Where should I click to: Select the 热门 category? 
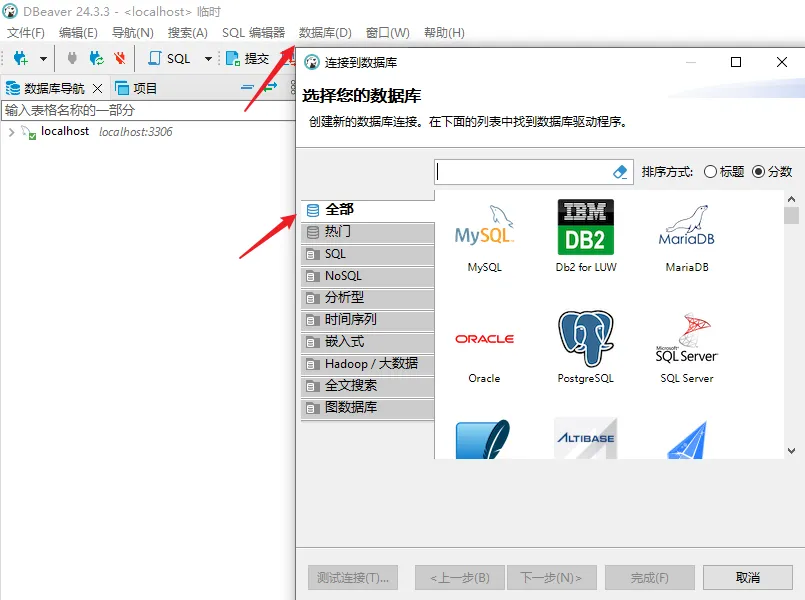pos(368,232)
